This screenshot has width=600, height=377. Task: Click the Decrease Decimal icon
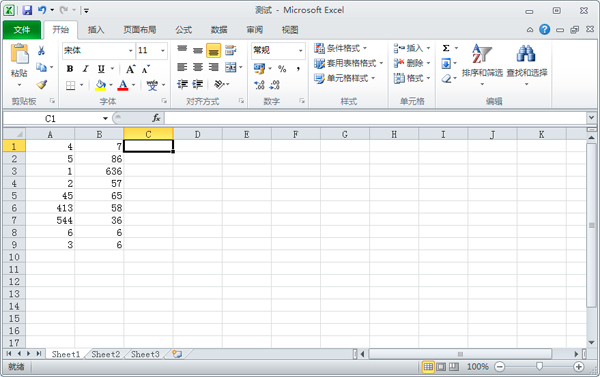tap(275, 85)
